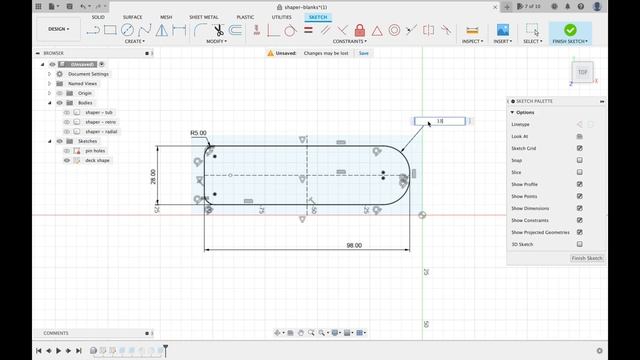
Task: Open the INSPECT dropdown menu
Action: click(472, 41)
